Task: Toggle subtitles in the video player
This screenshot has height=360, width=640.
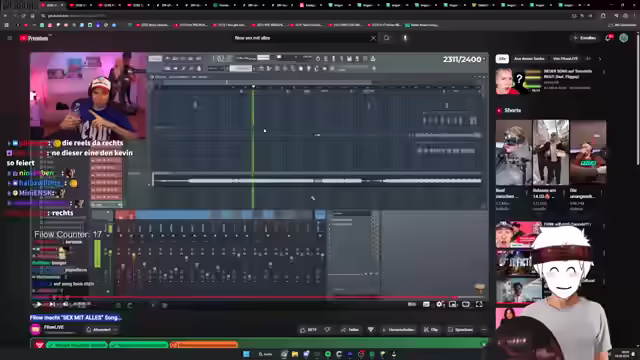Action: 426,304
